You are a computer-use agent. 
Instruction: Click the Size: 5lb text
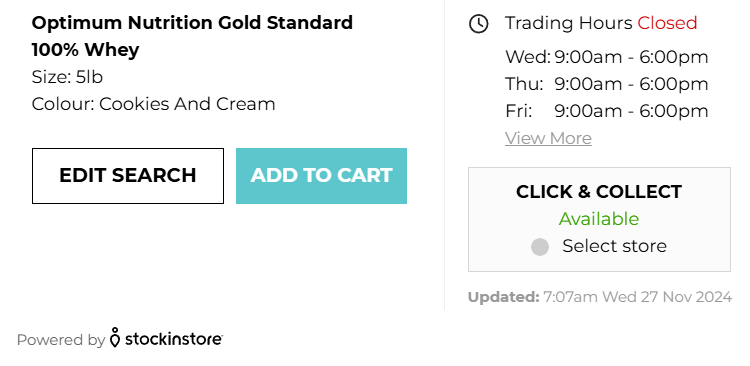[x=67, y=77]
